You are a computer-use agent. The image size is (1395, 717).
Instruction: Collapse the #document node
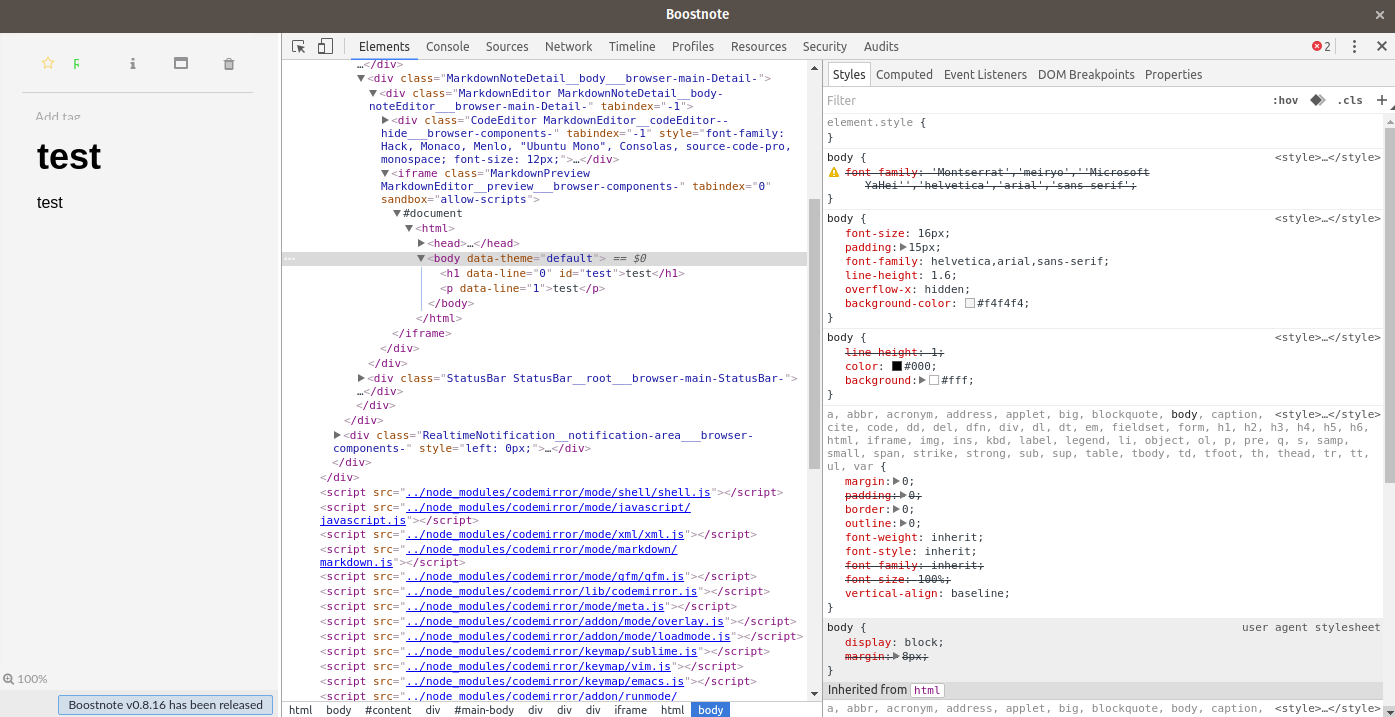point(397,213)
